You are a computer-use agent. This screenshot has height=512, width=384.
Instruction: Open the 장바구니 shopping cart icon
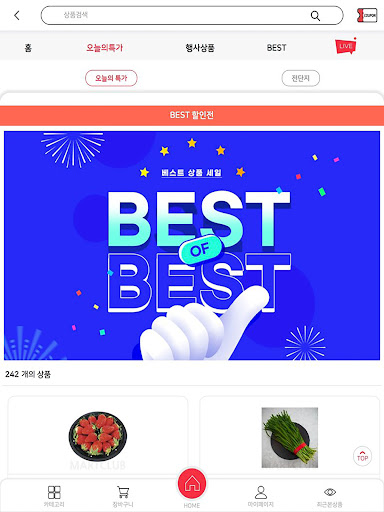[x=123, y=492]
